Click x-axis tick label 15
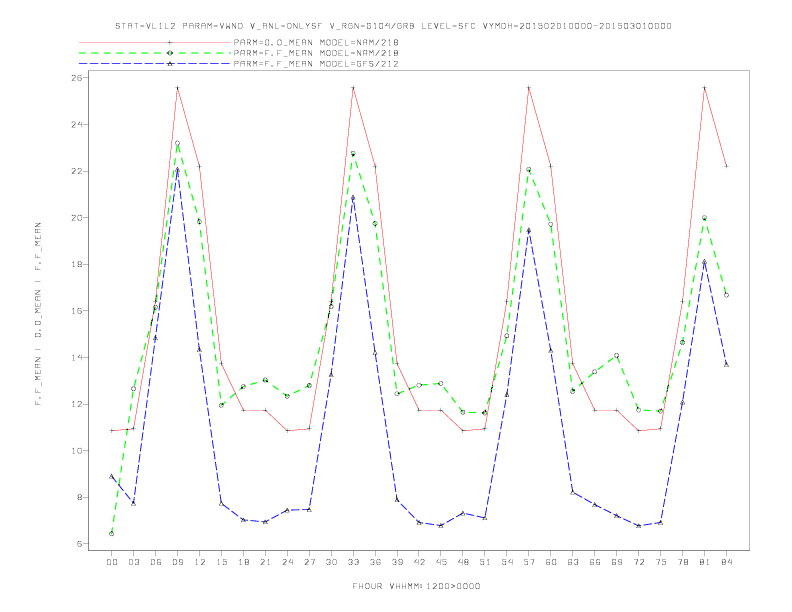This screenshot has width=792, height=612. point(221,562)
